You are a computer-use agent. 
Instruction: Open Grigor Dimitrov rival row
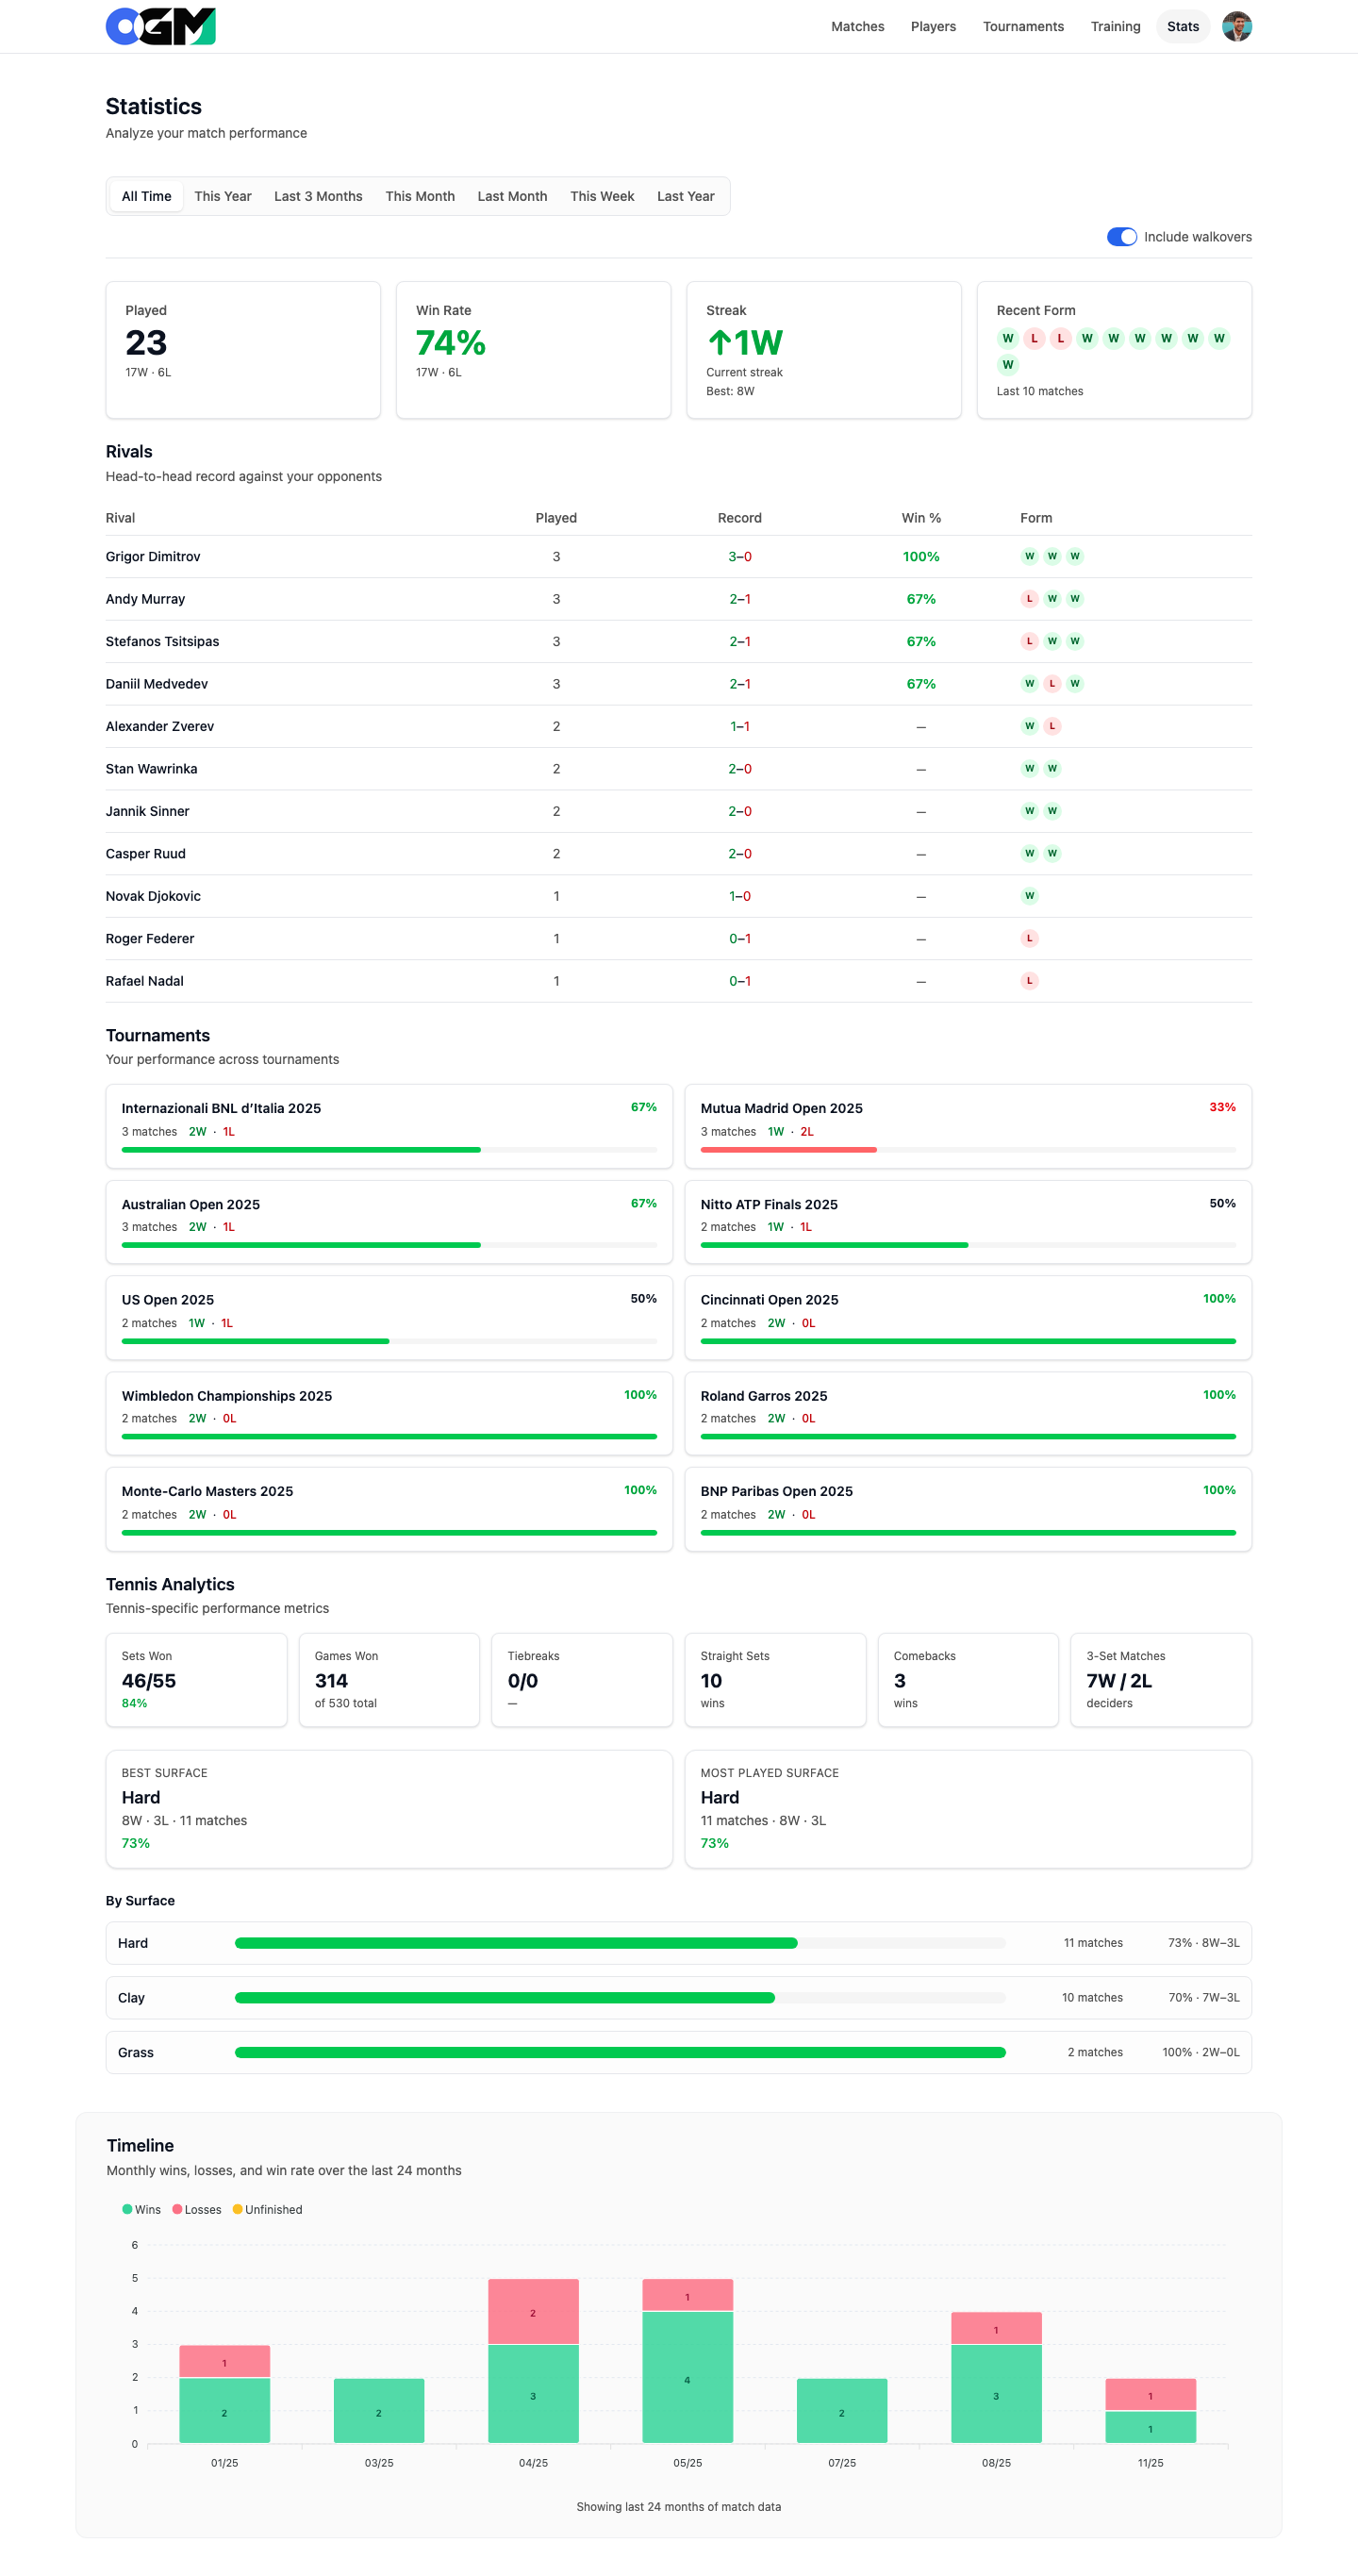pos(153,557)
